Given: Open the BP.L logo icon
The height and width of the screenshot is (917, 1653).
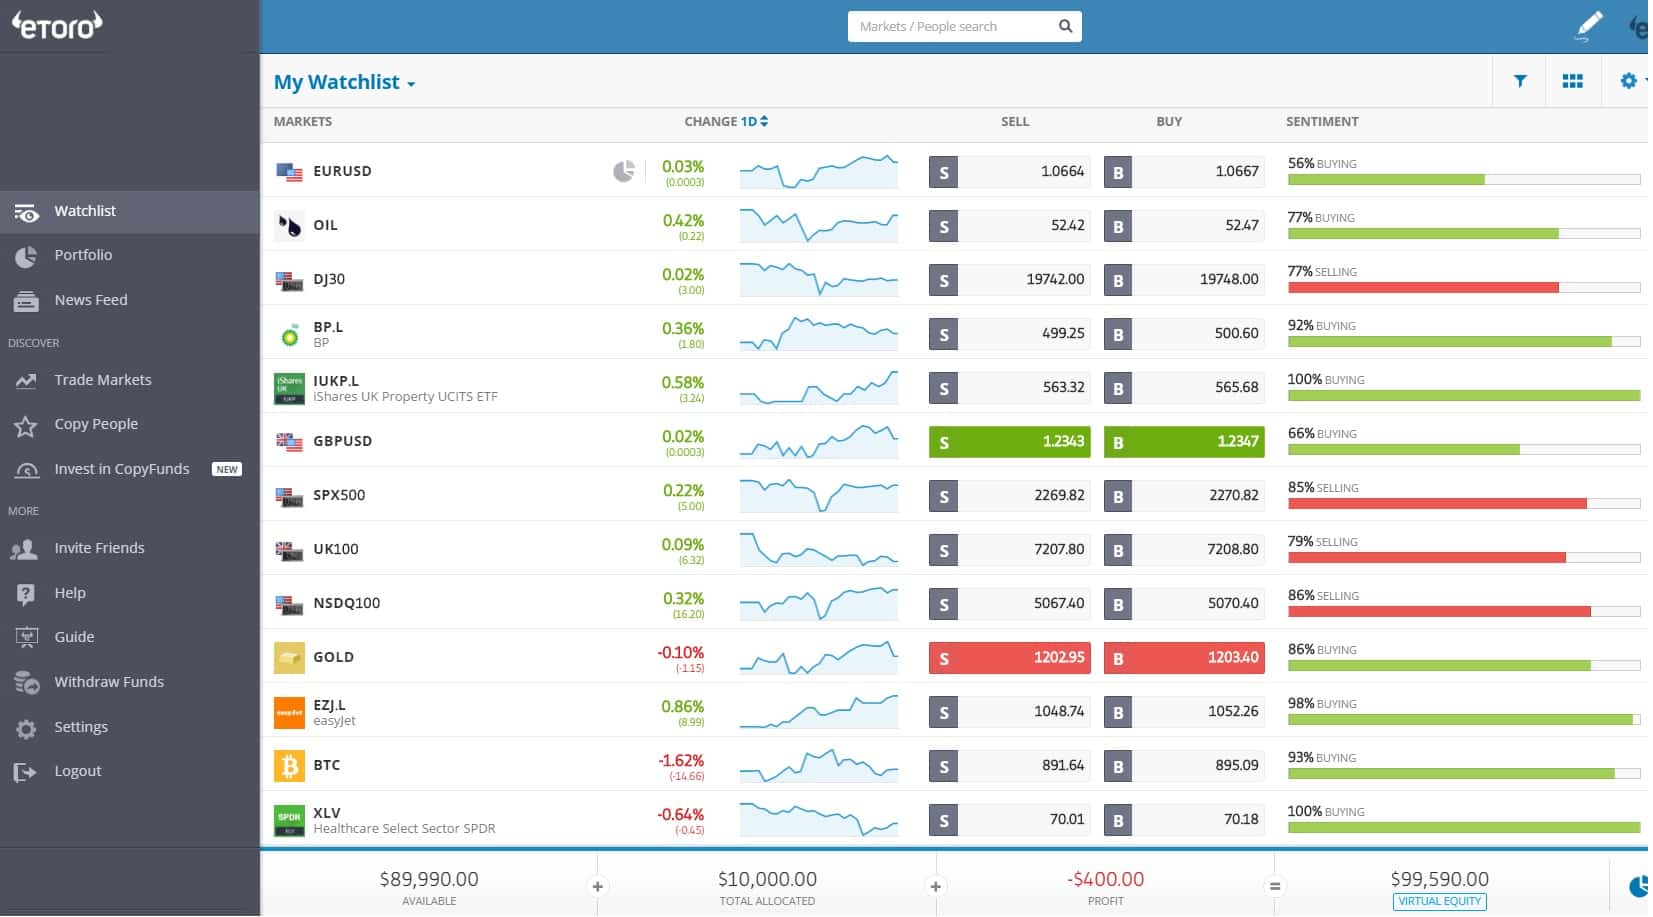Looking at the screenshot, I should 289,335.
